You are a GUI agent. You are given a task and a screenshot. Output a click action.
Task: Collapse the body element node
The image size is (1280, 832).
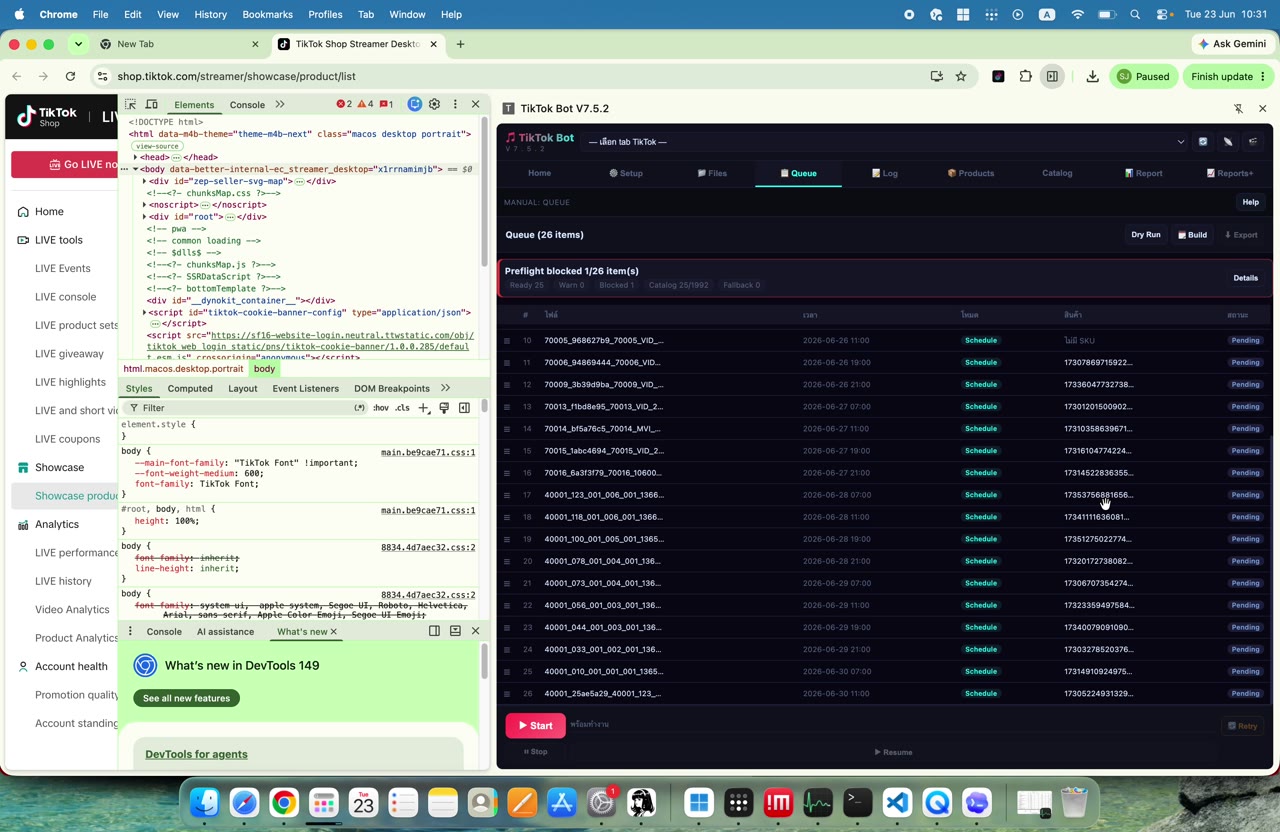(x=136, y=169)
